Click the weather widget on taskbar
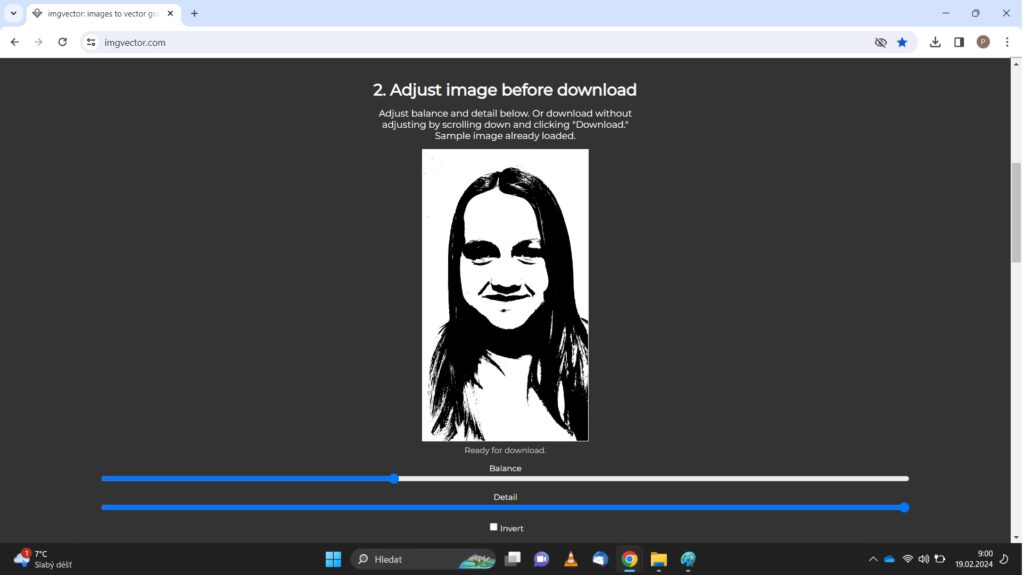 click(45, 559)
